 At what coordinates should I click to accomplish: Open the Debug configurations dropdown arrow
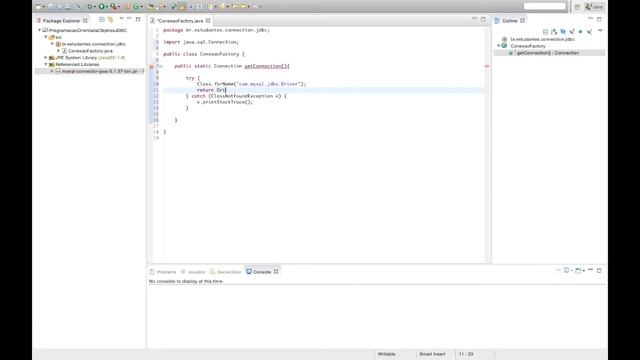tap(95, 7)
